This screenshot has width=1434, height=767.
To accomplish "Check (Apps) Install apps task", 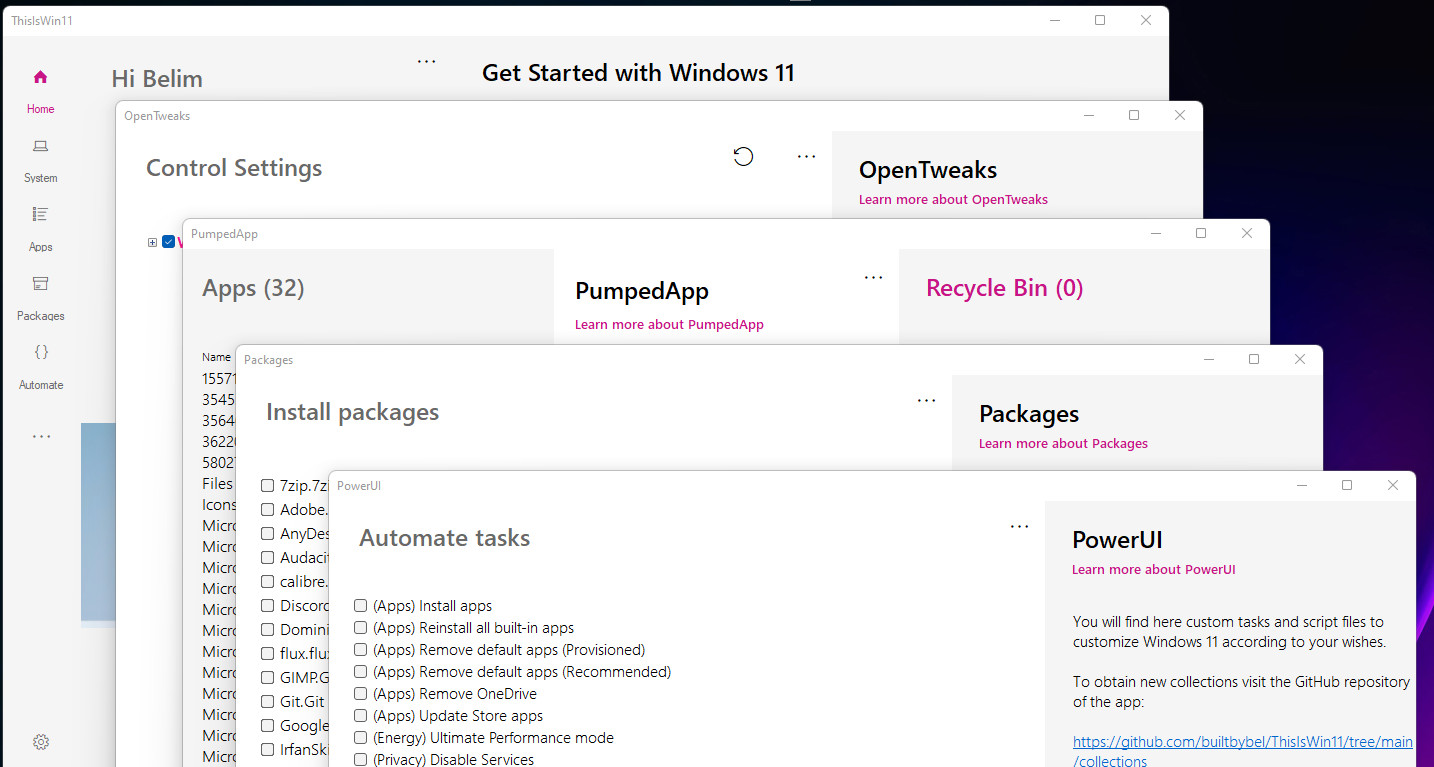I will [360, 606].
